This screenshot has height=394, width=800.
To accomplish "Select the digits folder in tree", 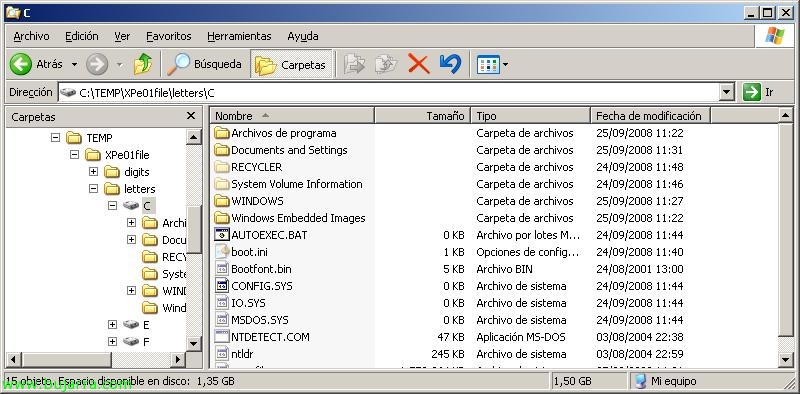I will pyautogui.click(x=127, y=172).
